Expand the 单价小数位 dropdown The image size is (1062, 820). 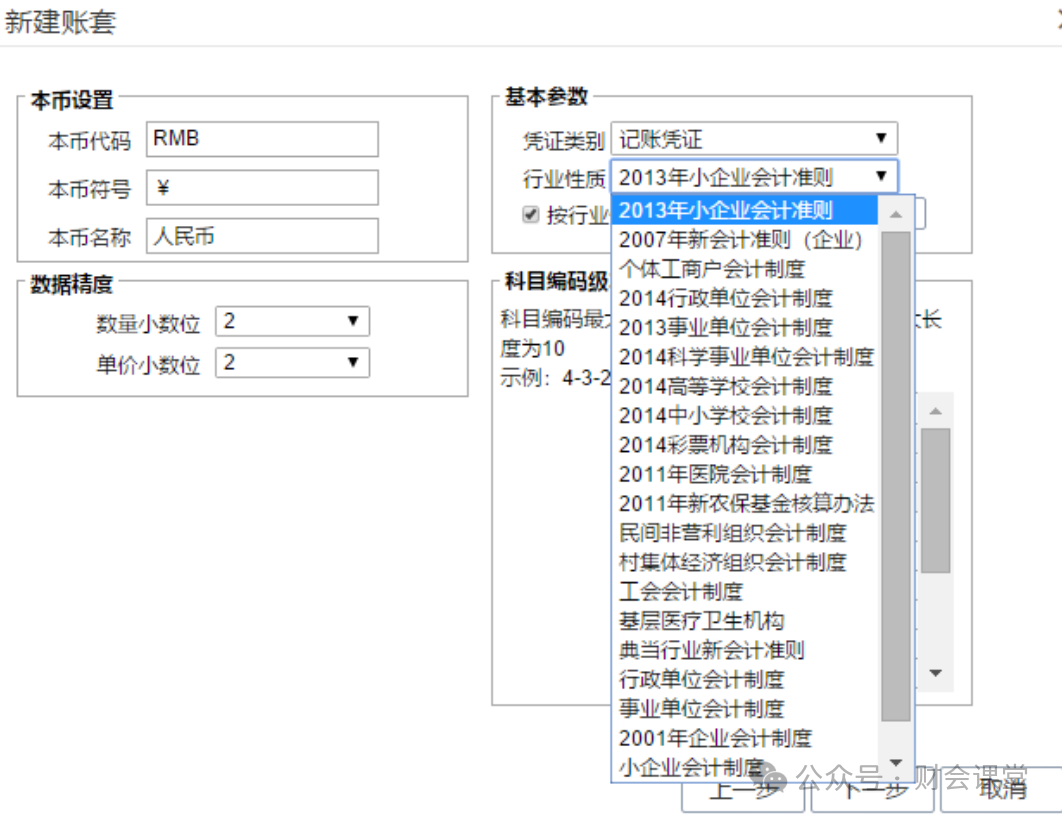pyautogui.click(x=292, y=362)
